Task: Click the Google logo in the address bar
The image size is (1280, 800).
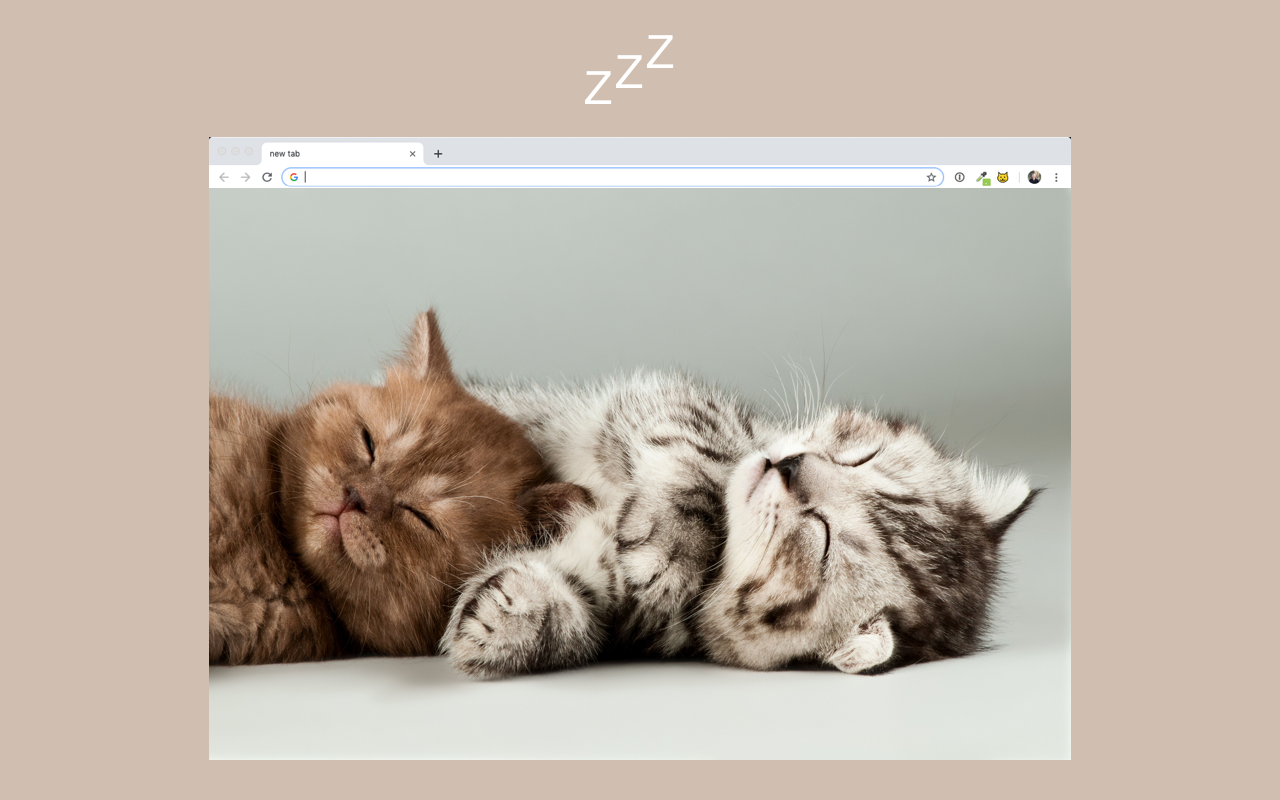Action: [x=294, y=177]
